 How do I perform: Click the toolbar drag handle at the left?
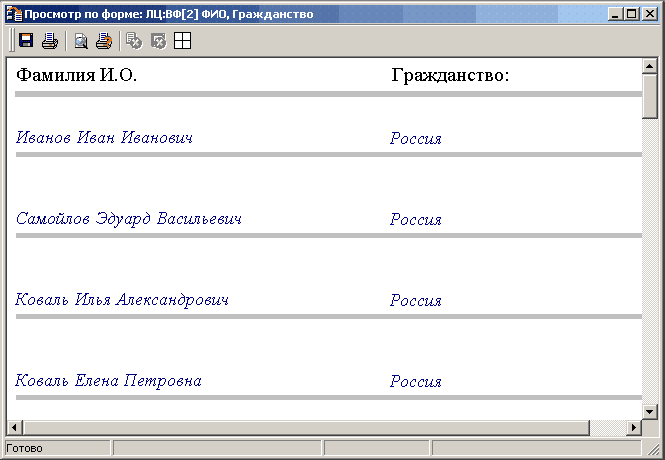[11, 41]
